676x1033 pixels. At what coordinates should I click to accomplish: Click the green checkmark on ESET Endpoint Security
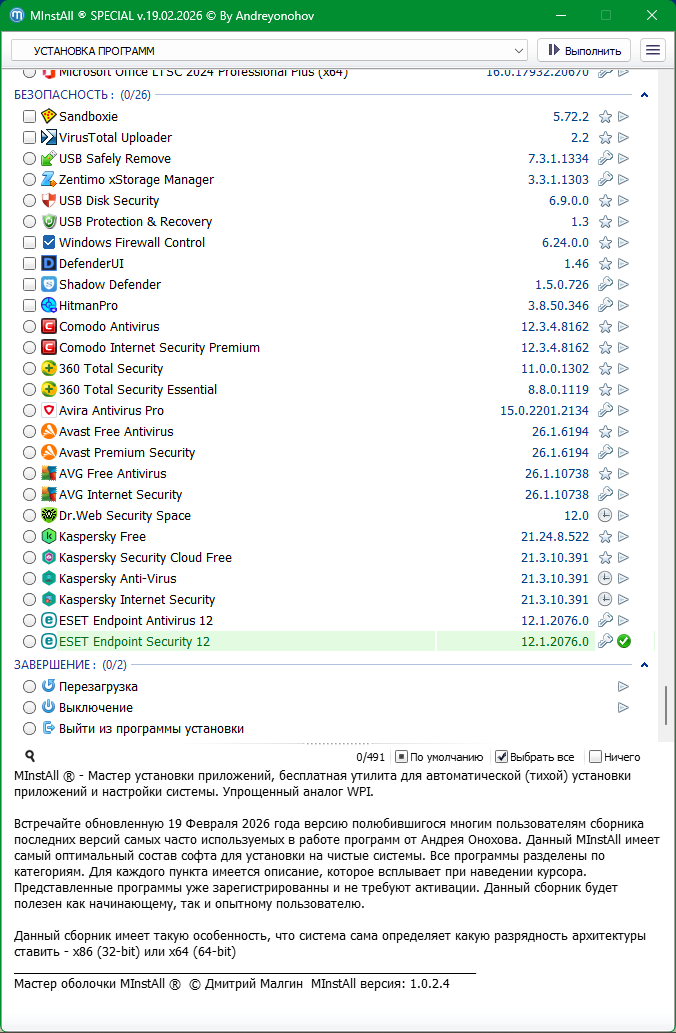(x=624, y=642)
